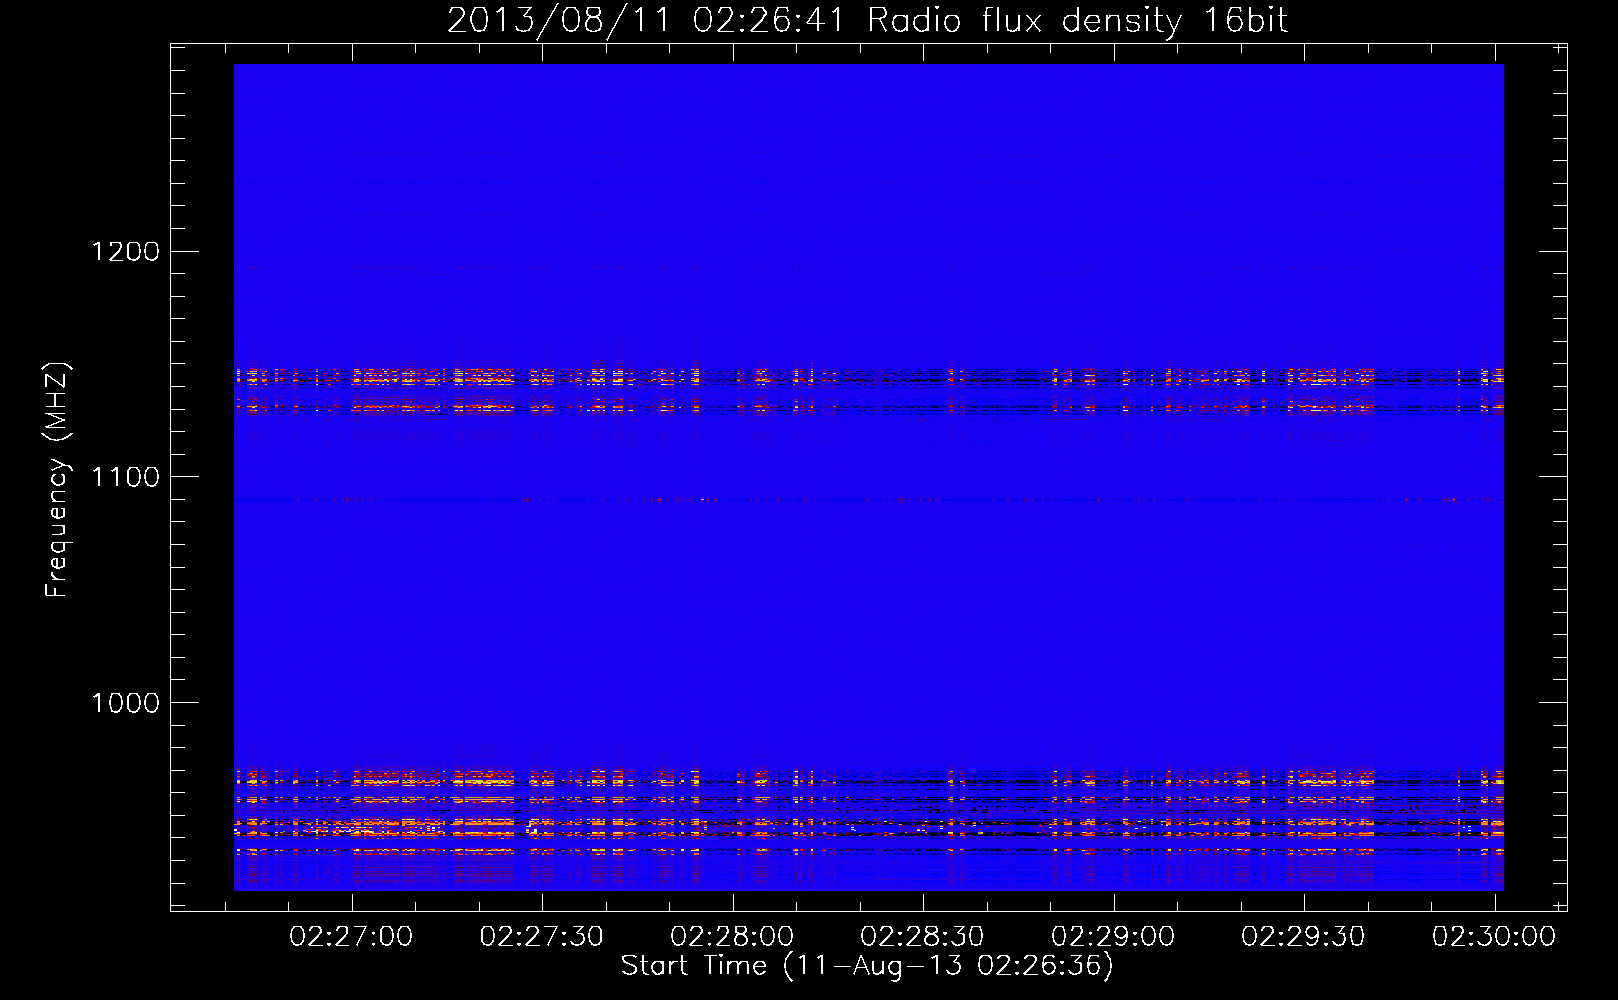The height and width of the screenshot is (1000, 1618).
Task: Click the 'Frequency (MHZ)' y-axis label
Action: 57,480
